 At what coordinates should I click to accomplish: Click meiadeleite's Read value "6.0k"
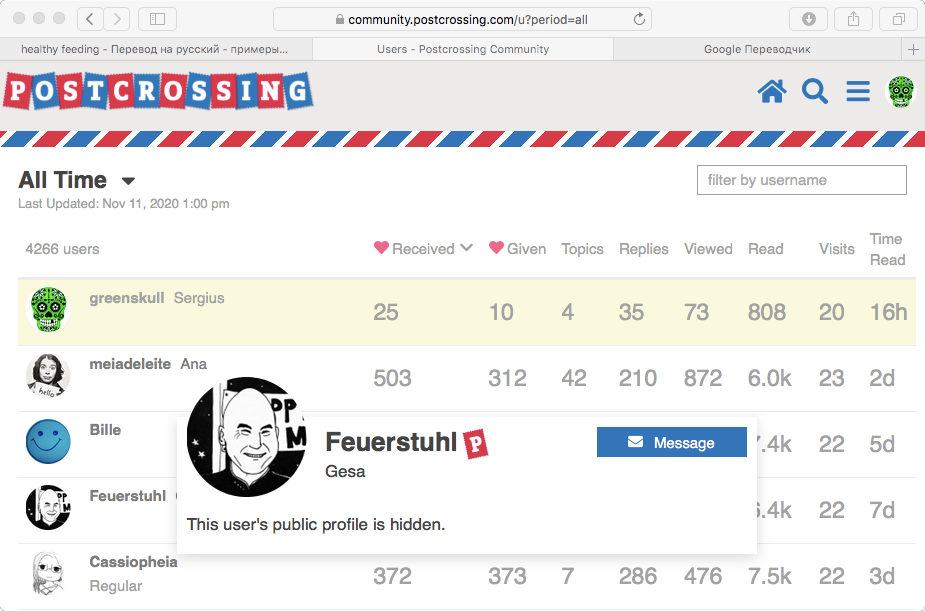point(770,378)
